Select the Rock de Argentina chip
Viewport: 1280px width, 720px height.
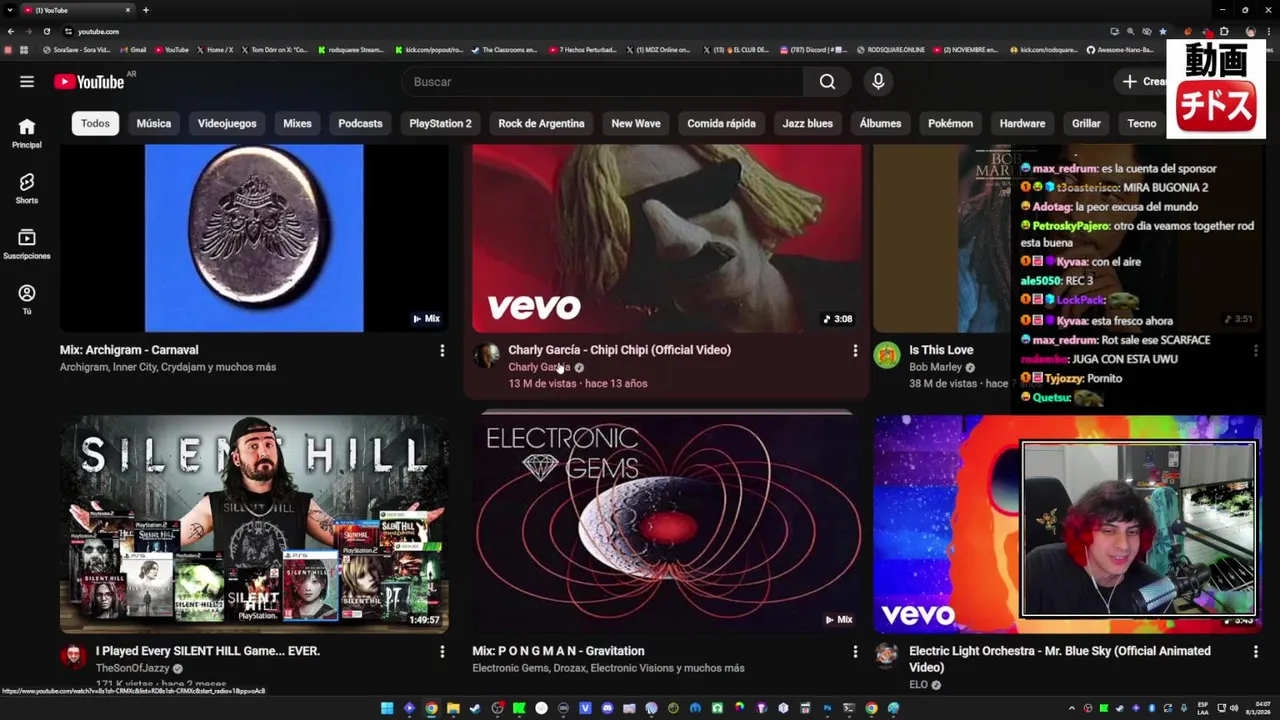pyautogui.click(x=541, y=123)
